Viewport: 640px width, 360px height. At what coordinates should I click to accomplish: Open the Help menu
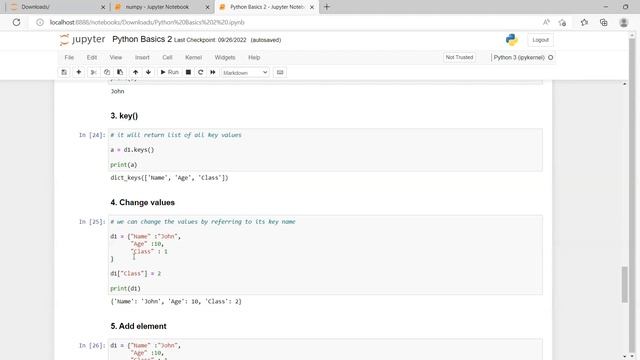click(x=254, y=58)
